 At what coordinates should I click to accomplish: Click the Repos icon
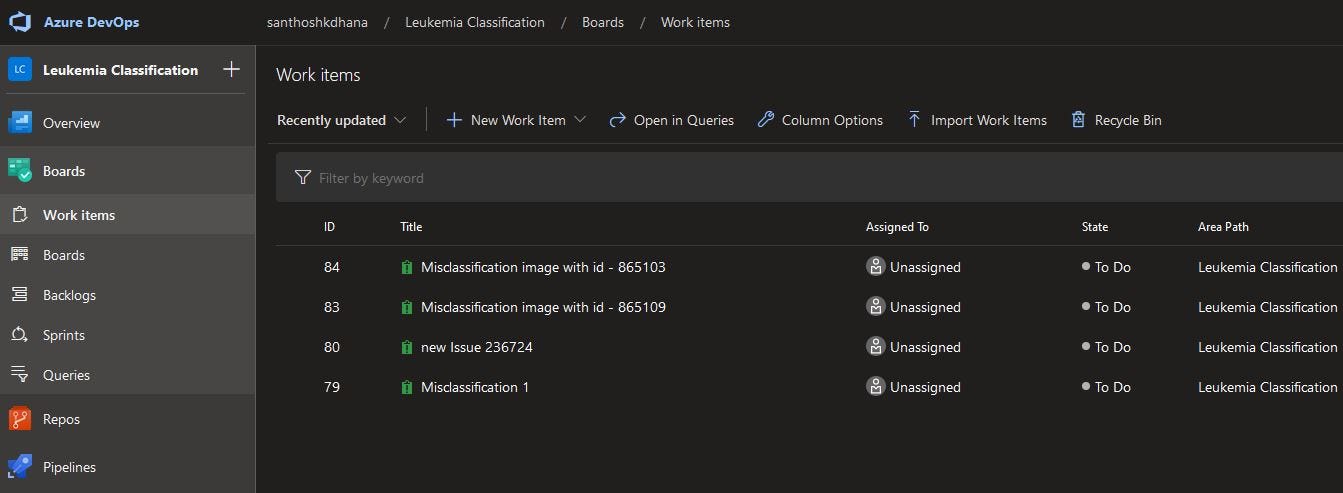20,418
